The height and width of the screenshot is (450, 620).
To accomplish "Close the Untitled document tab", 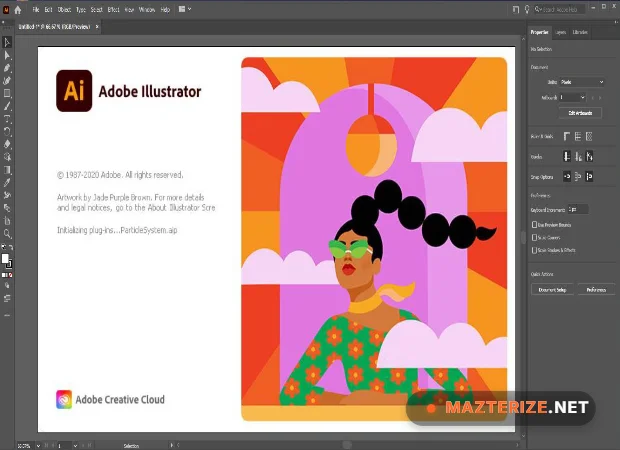I will tap(97, 26).
